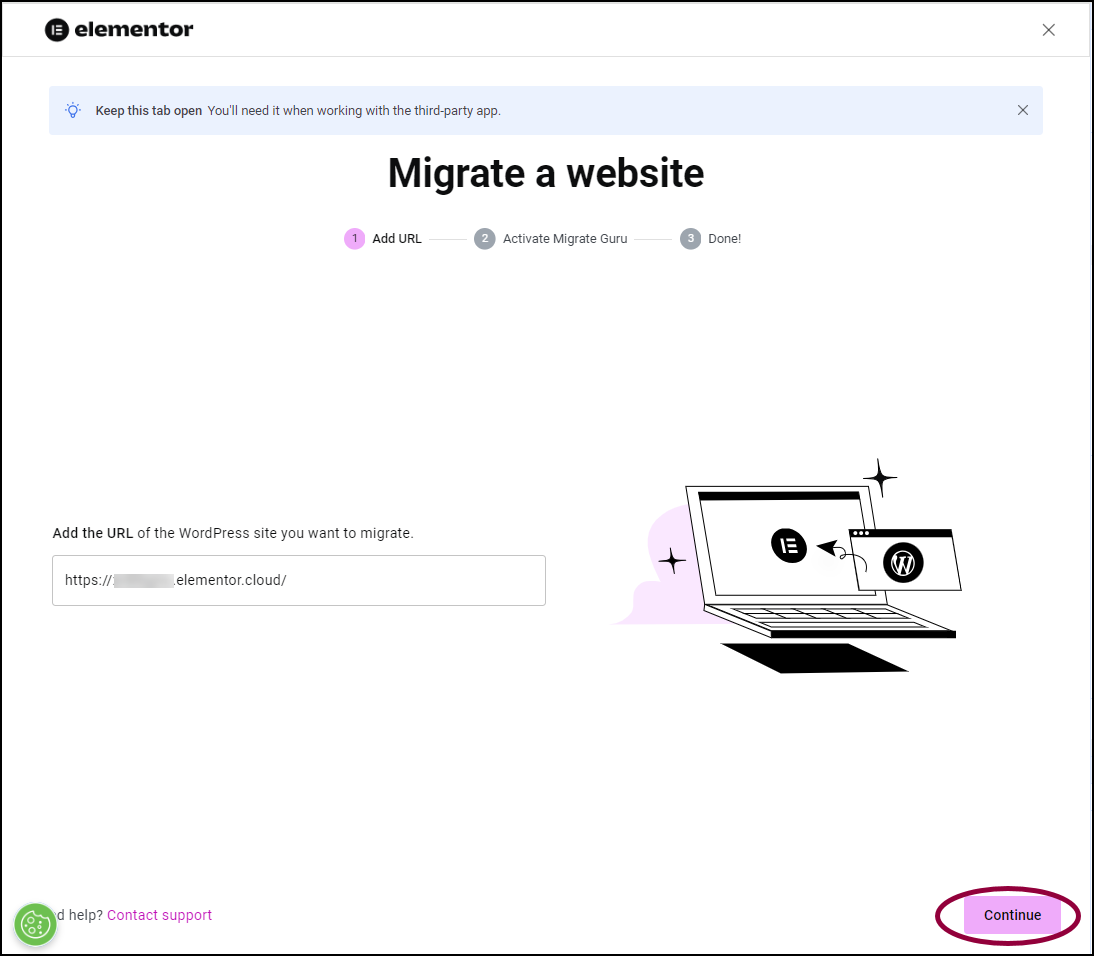This screenshot has height=956, width=1094.
Task: Click the step 3 number circle
Action: point(690,239)
